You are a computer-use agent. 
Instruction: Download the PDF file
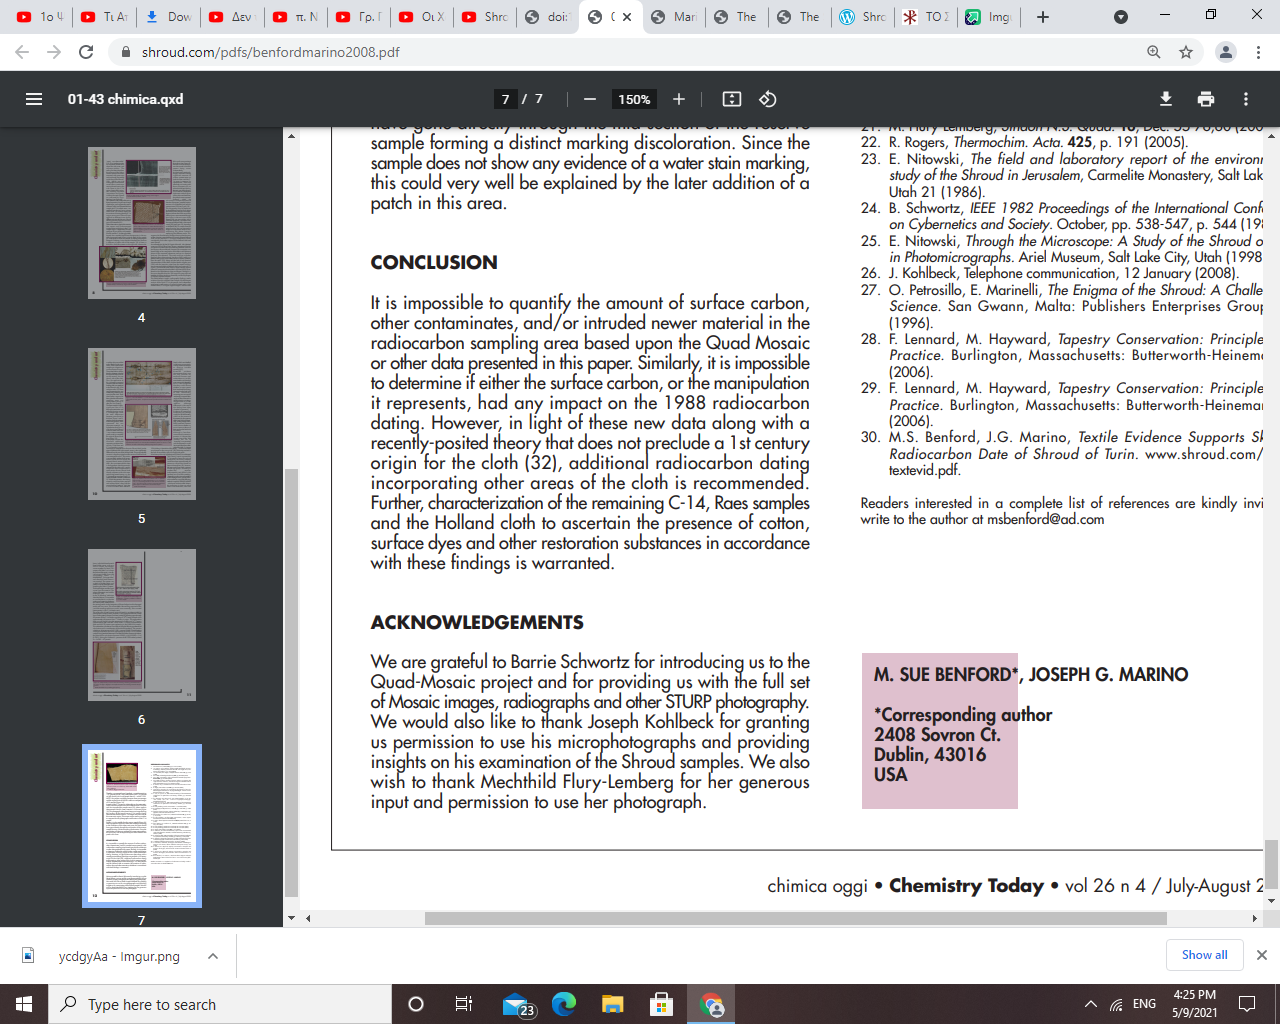pyautogui.click(x=1166, y=99)
